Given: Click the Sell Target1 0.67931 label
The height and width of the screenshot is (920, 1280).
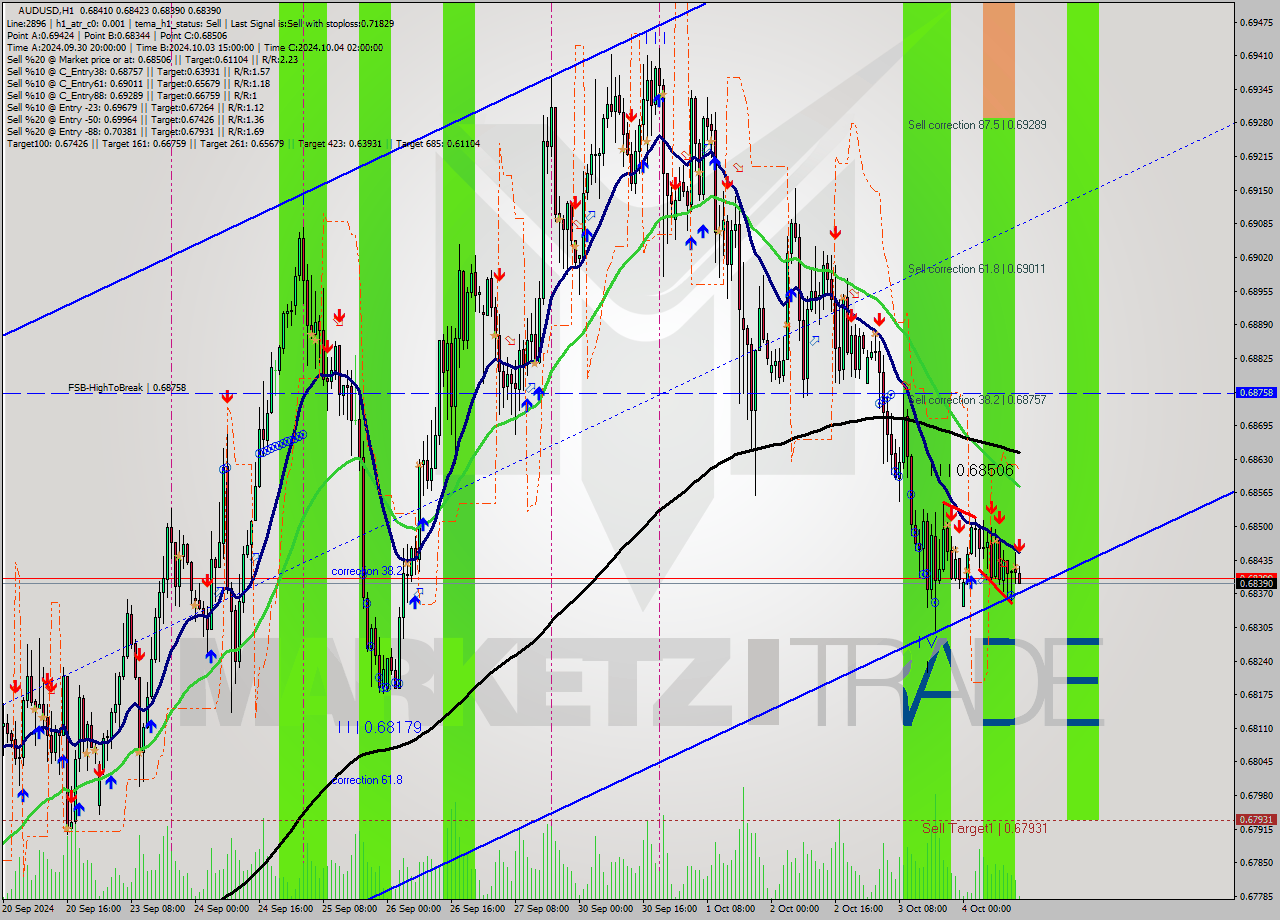Looking at the screenshot, I should coord(984,828).
